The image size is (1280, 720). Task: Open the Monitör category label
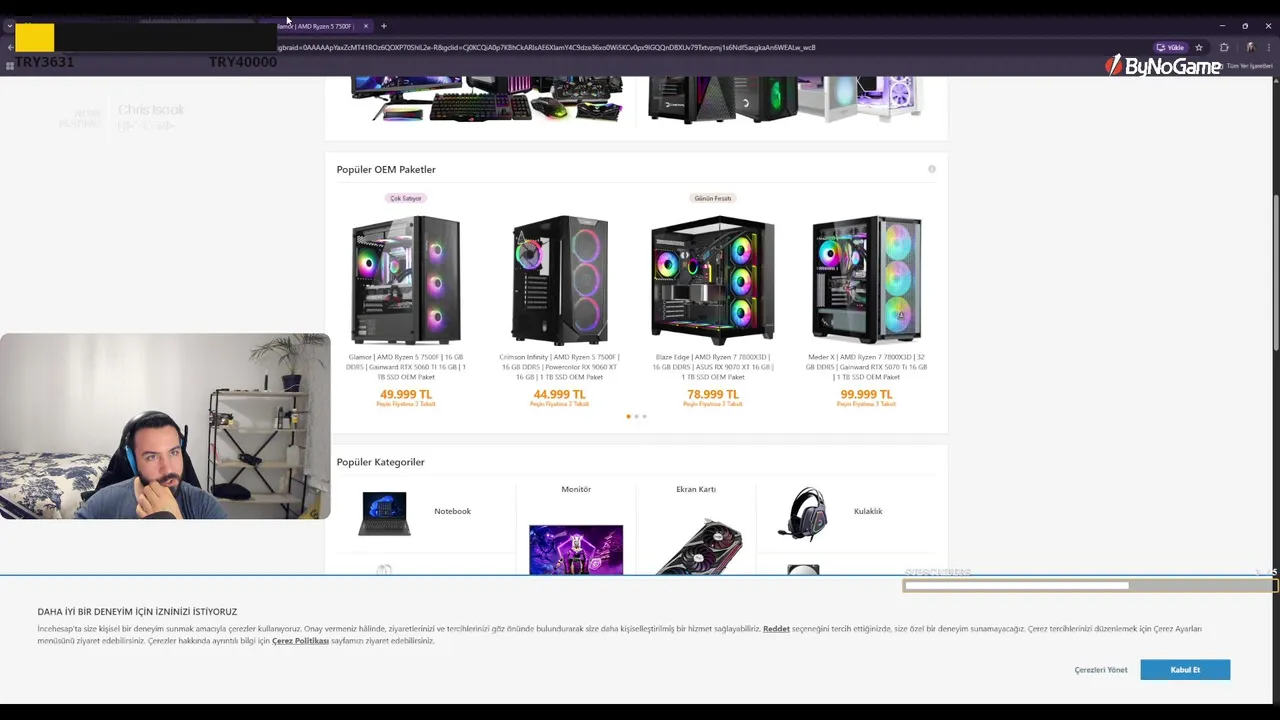click(x=576, y=489)
